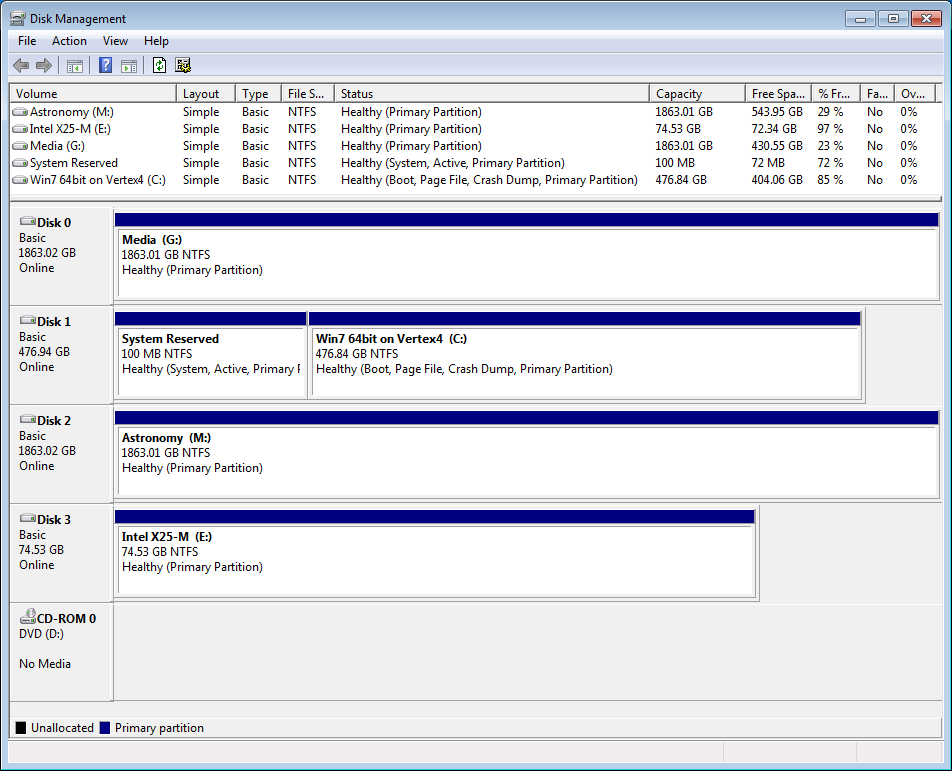Maximize the Disk Management window
Screen dimensions: 952x771
click(893, 19)
